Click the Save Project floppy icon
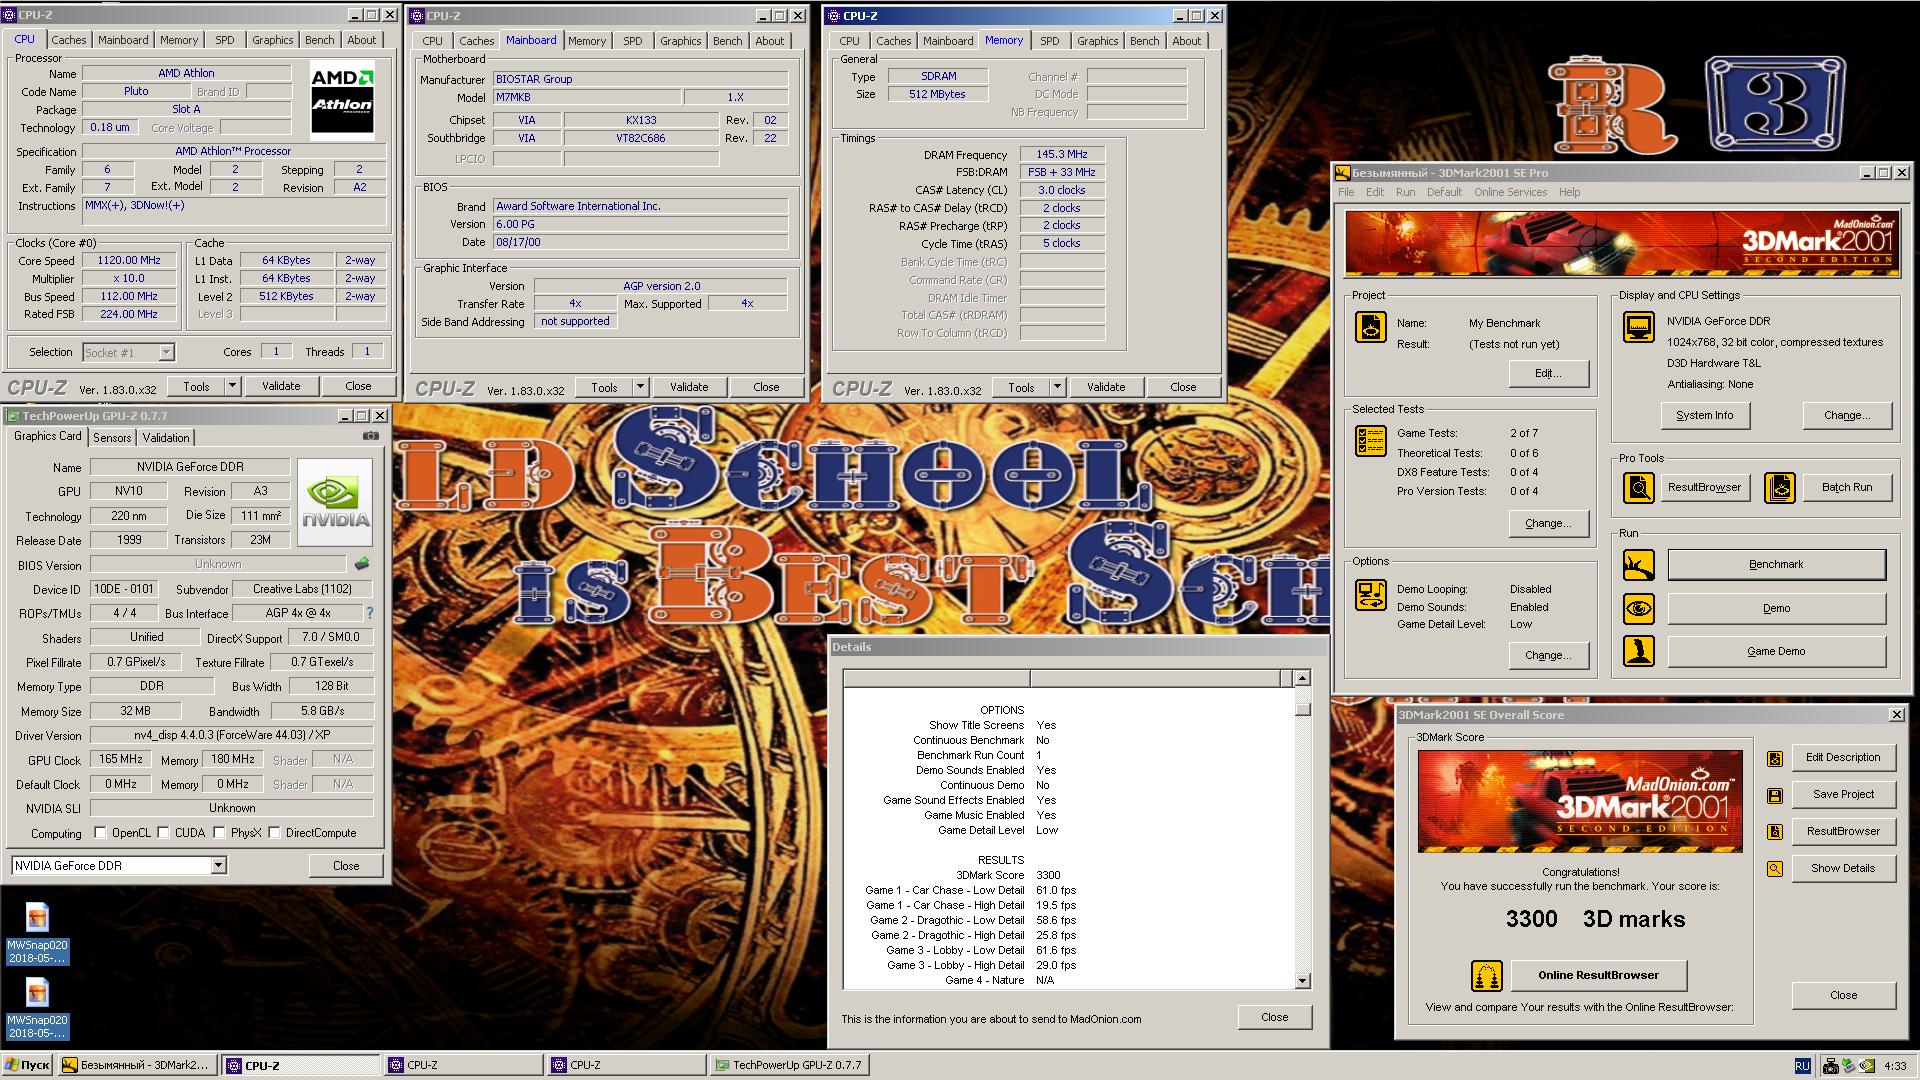The width and height of the screenshot is (1920, 1080). point(1775,796)
